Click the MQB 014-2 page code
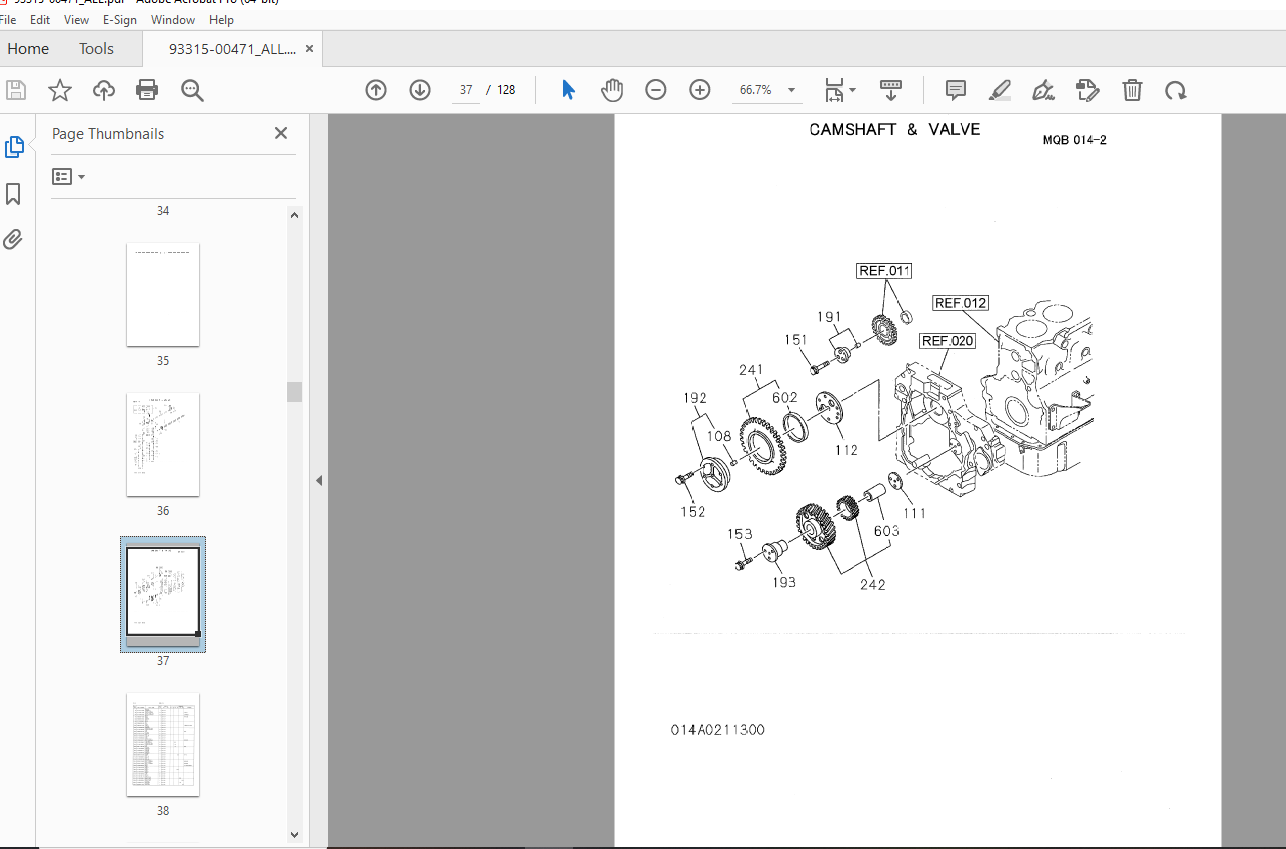Viewport: 1286px width, 849px height. [1074, 140]
